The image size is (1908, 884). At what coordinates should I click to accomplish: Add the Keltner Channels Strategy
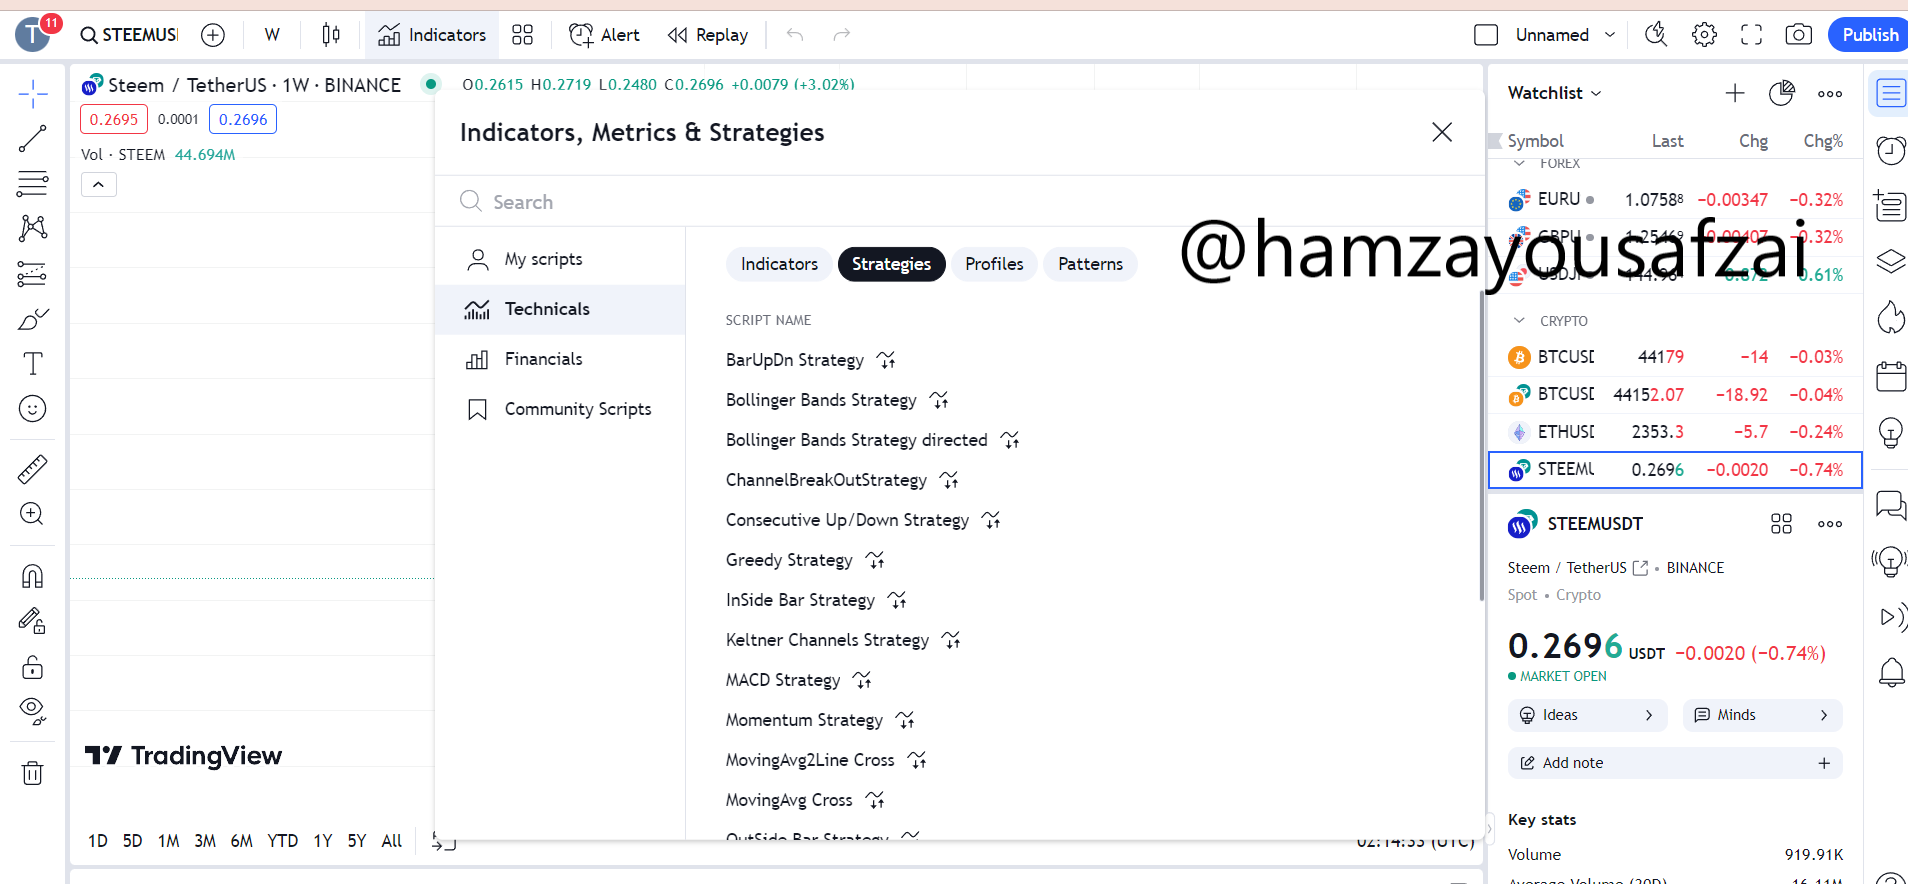pos(827,640)
